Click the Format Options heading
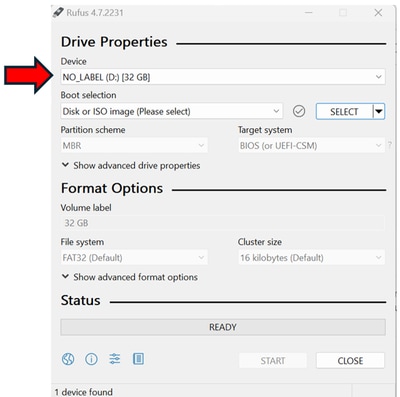 click(112, 188)
